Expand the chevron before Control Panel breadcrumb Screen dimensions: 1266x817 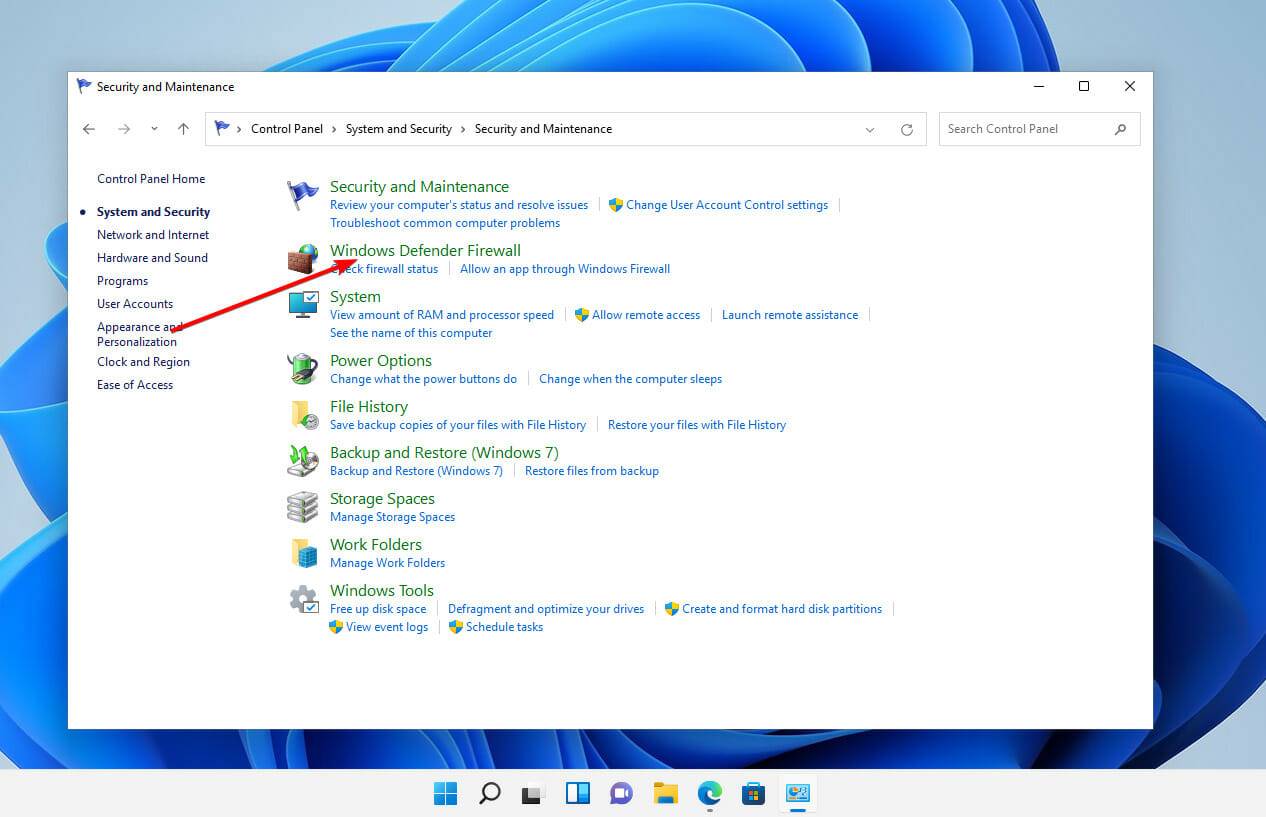[240, 129]
